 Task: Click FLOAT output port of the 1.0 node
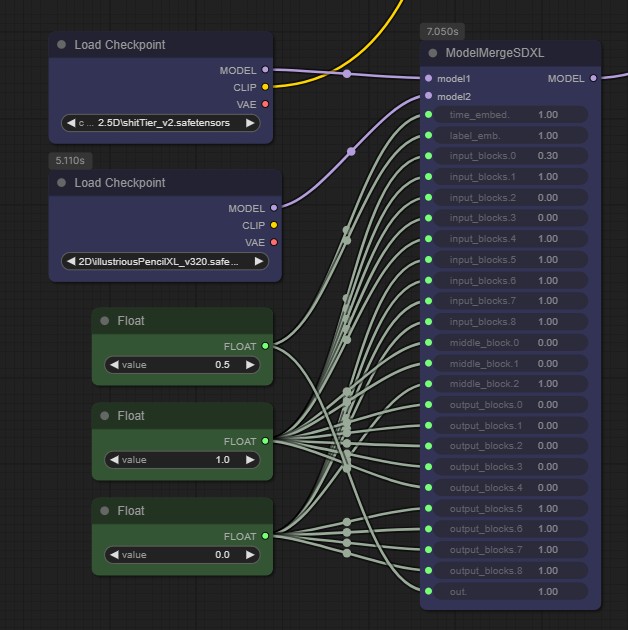265,441
